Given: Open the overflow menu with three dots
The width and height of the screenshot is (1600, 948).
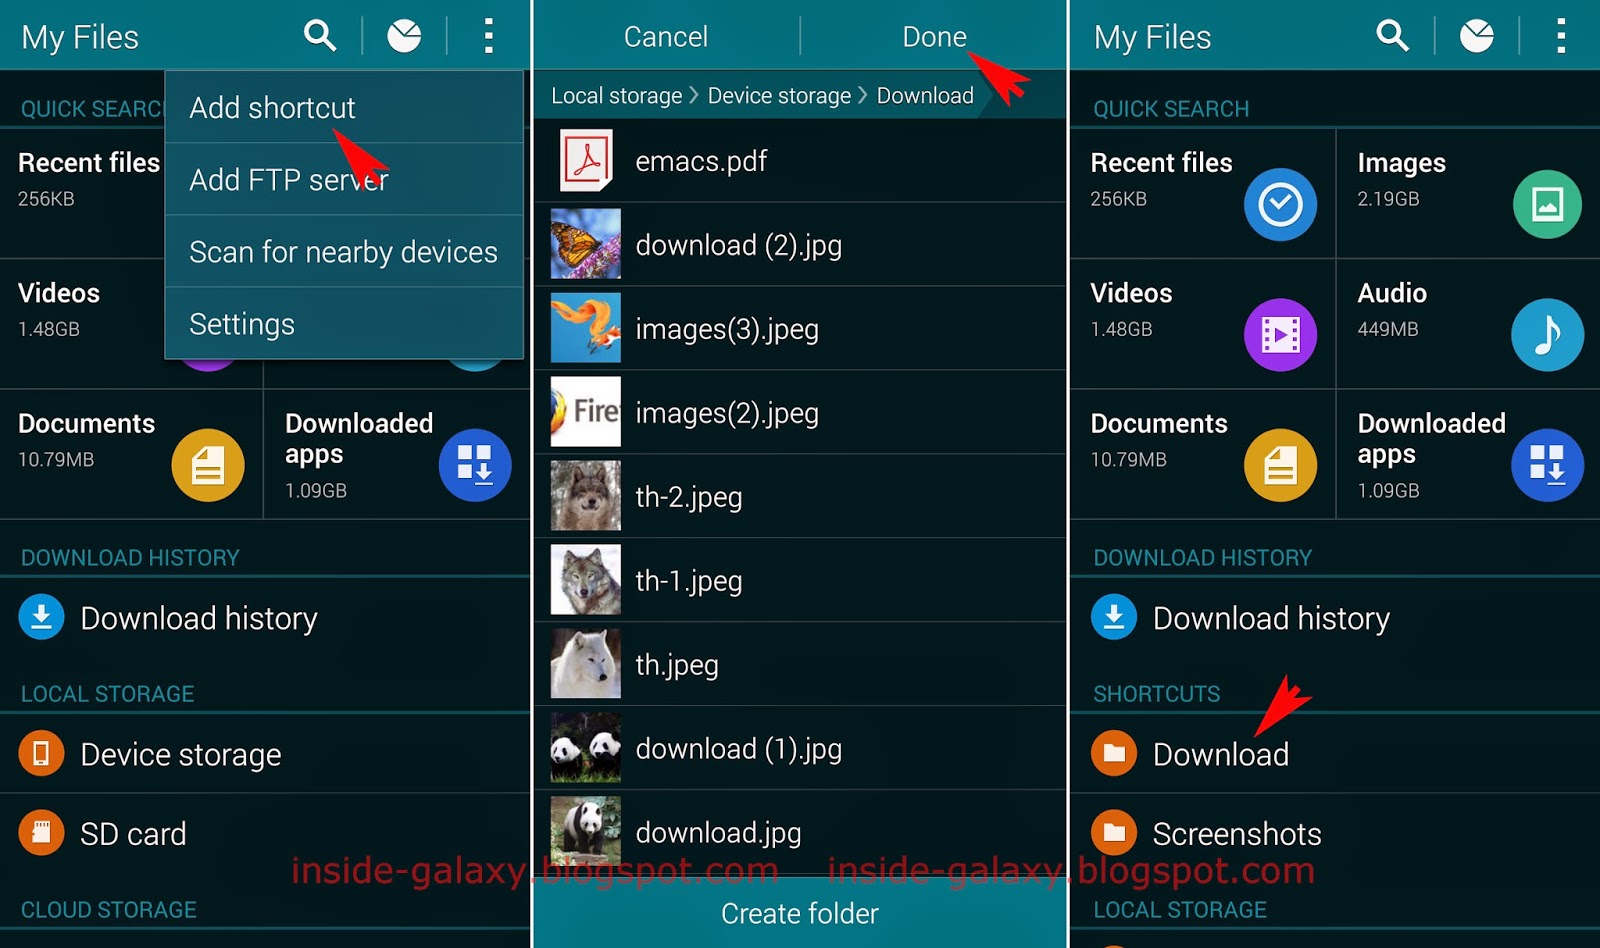Looking at the screenshot, I should tap(488, 35).
